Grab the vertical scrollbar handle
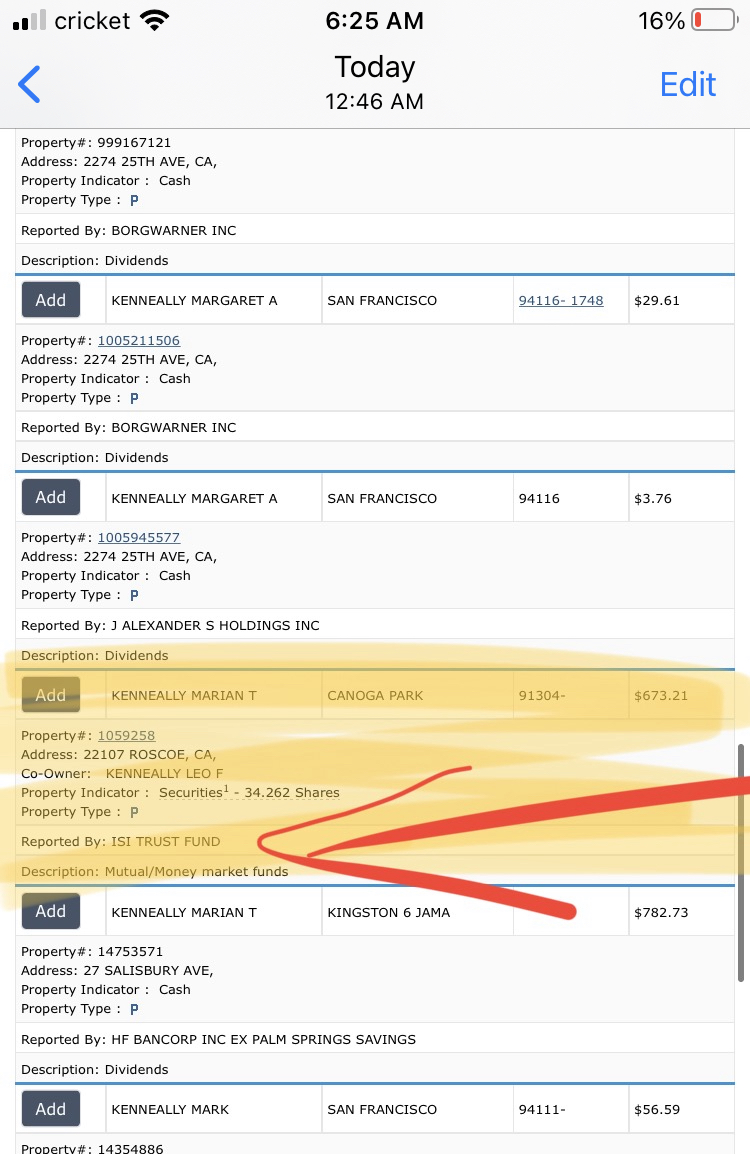 click(740, 863)
